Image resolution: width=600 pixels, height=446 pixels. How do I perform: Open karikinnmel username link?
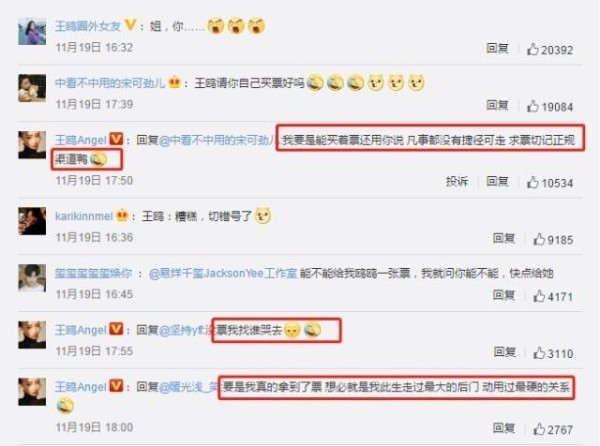click(84, 216)
